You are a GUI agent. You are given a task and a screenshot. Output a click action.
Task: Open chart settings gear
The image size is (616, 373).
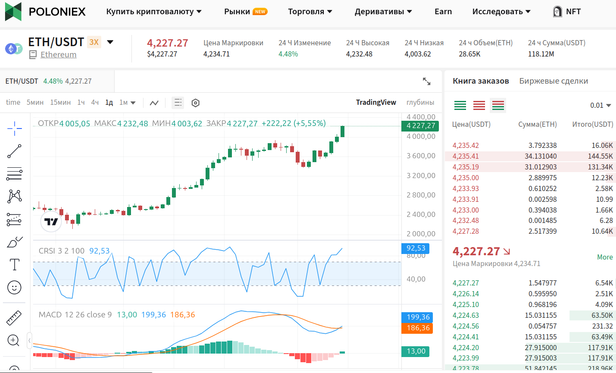[195, 103]
